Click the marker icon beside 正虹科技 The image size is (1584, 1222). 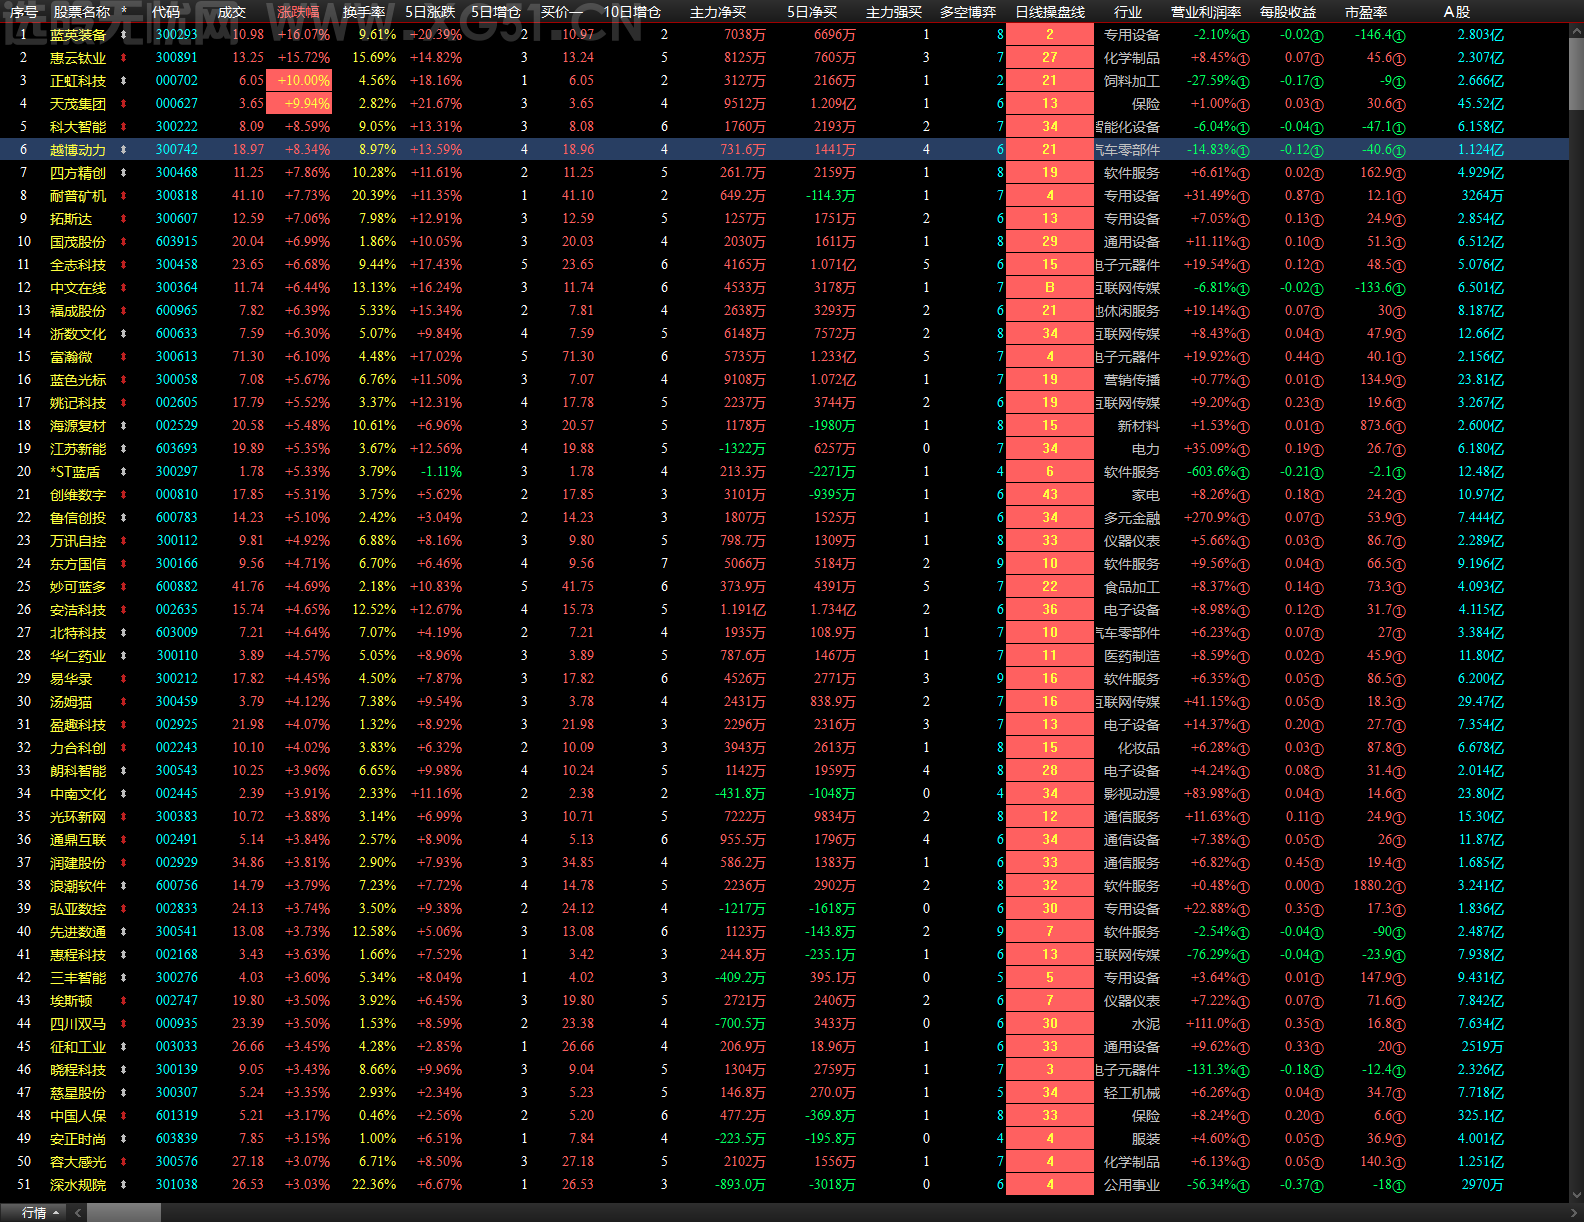pos(124,81)
